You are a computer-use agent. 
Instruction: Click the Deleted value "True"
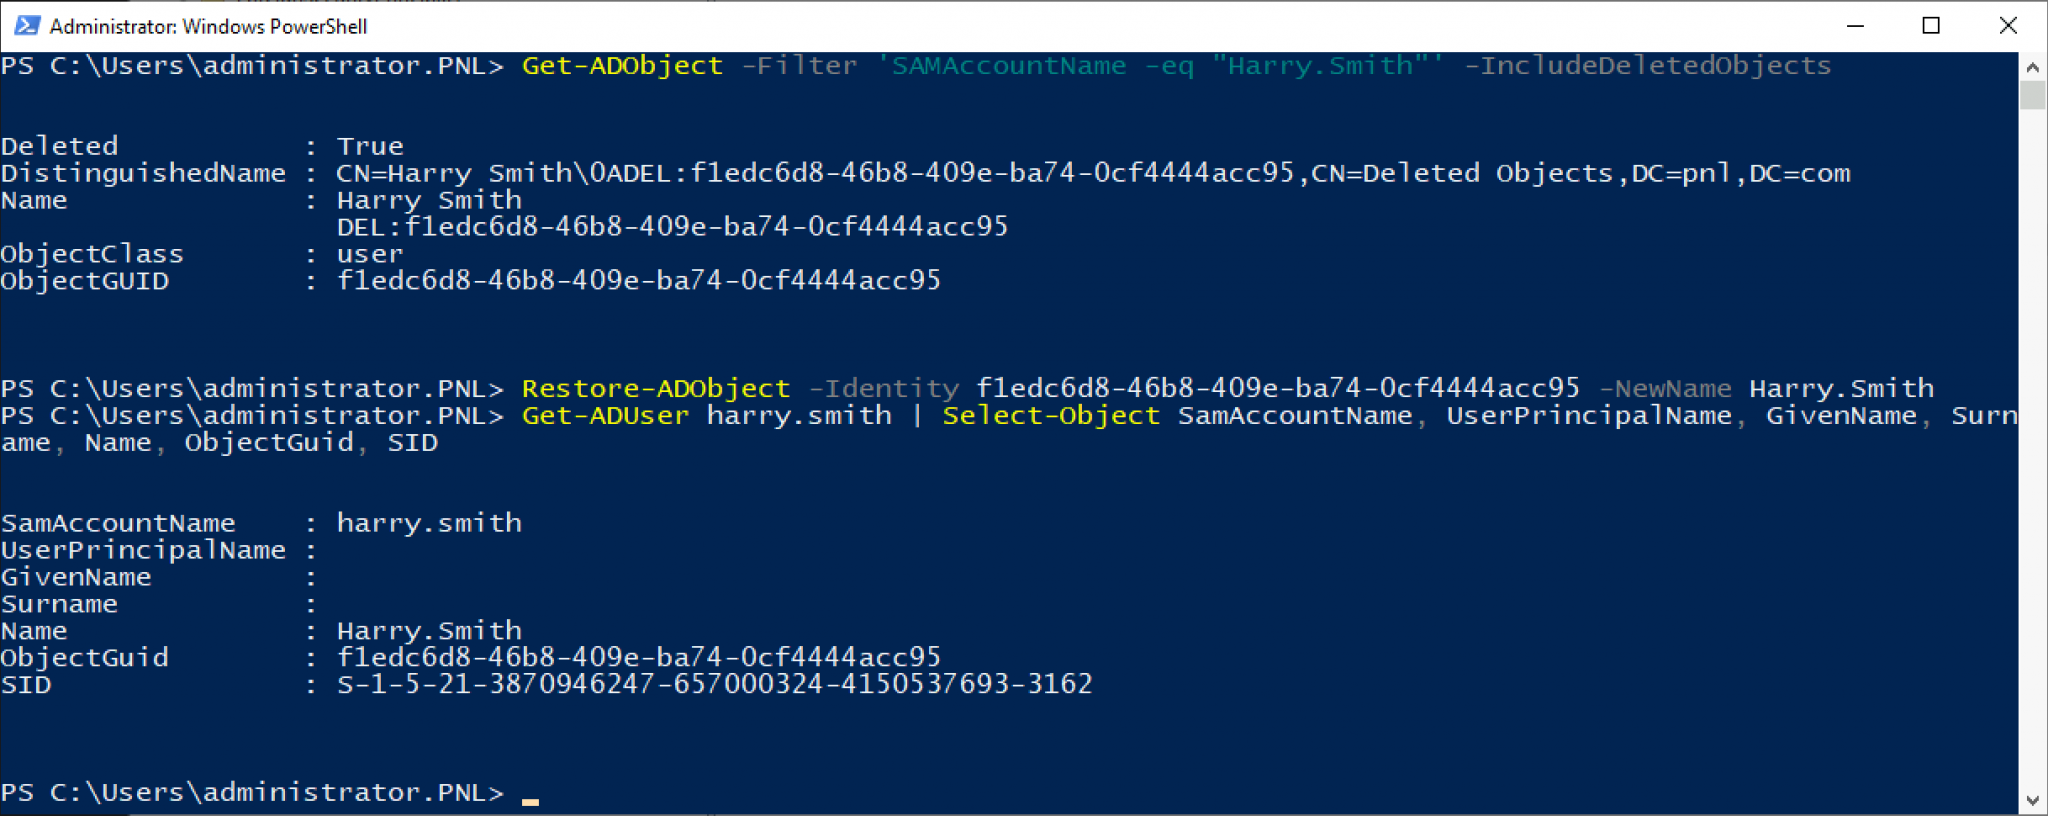[x=370, y=147]
